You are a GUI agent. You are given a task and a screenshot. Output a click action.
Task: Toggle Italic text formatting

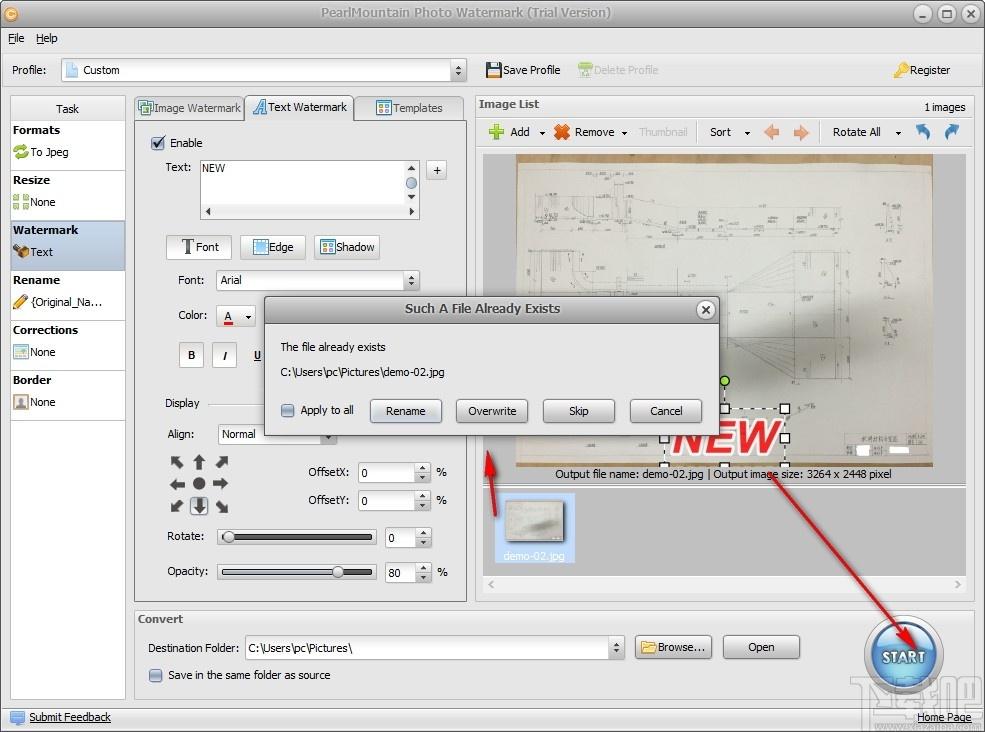click(224, 355)
